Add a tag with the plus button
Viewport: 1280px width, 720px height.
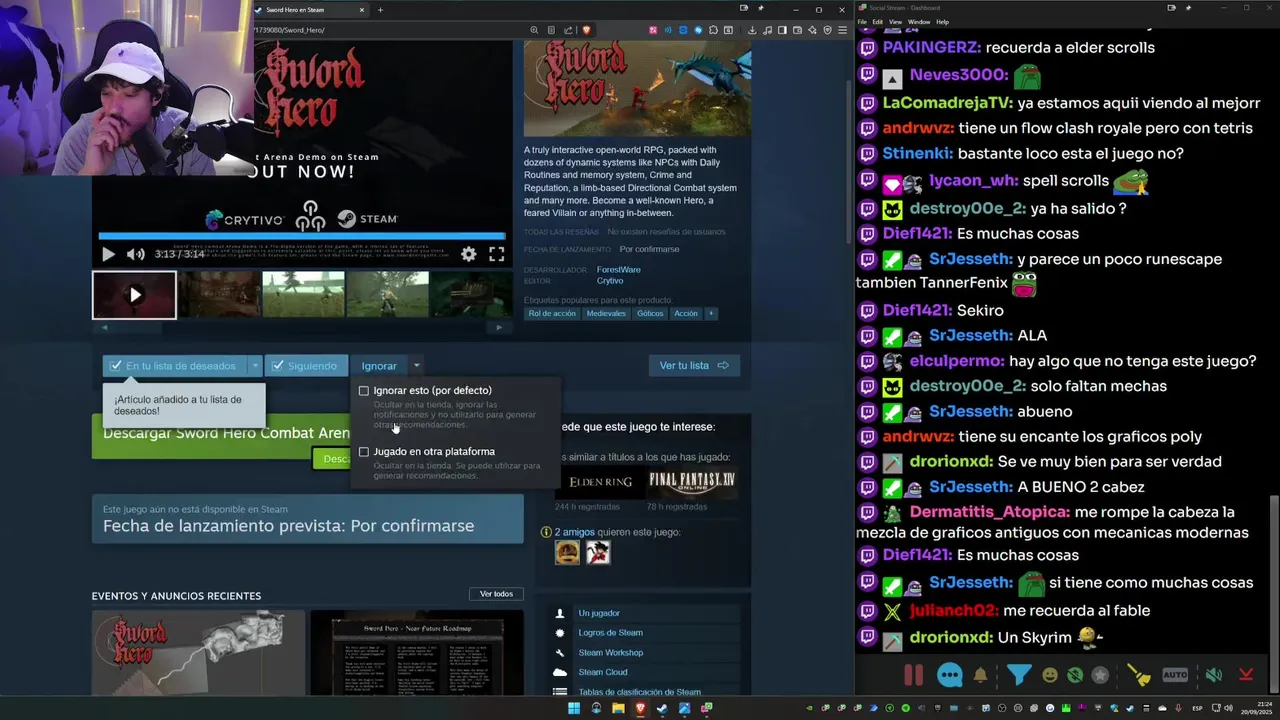point(711,314)
